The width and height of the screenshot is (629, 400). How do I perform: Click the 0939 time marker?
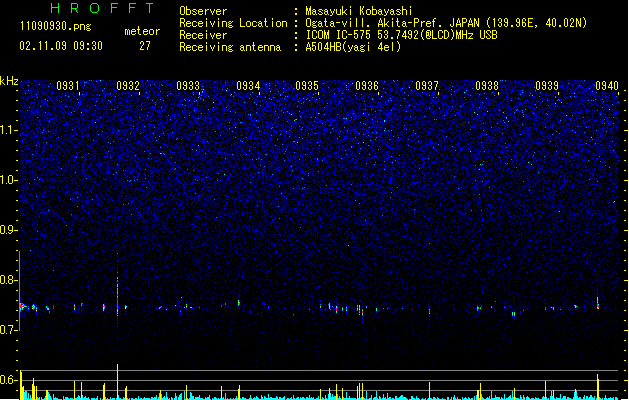point(547,86)
